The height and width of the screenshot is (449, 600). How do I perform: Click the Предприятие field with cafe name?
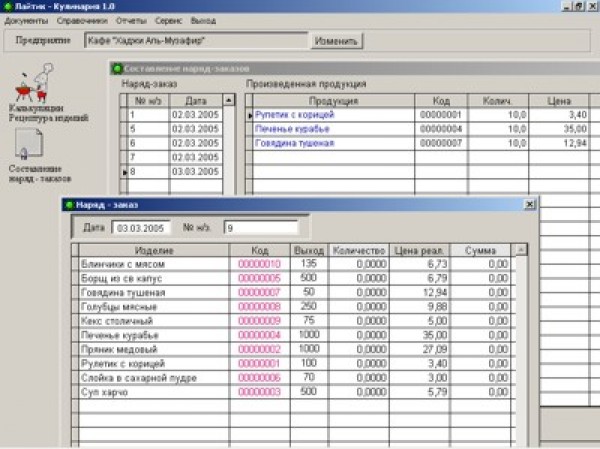point(196,41)
